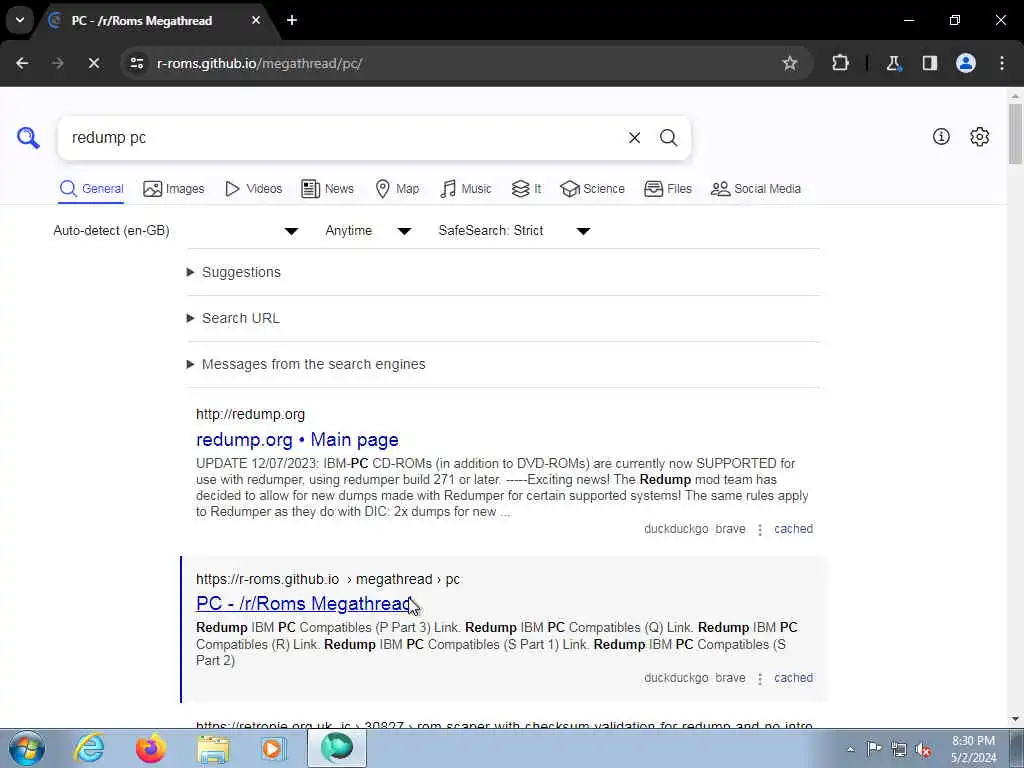The height and width of the screenshot is (768, 1024).
Task: Open Windows Start menu
Action: pyautogui.click(x=26, y=748)
